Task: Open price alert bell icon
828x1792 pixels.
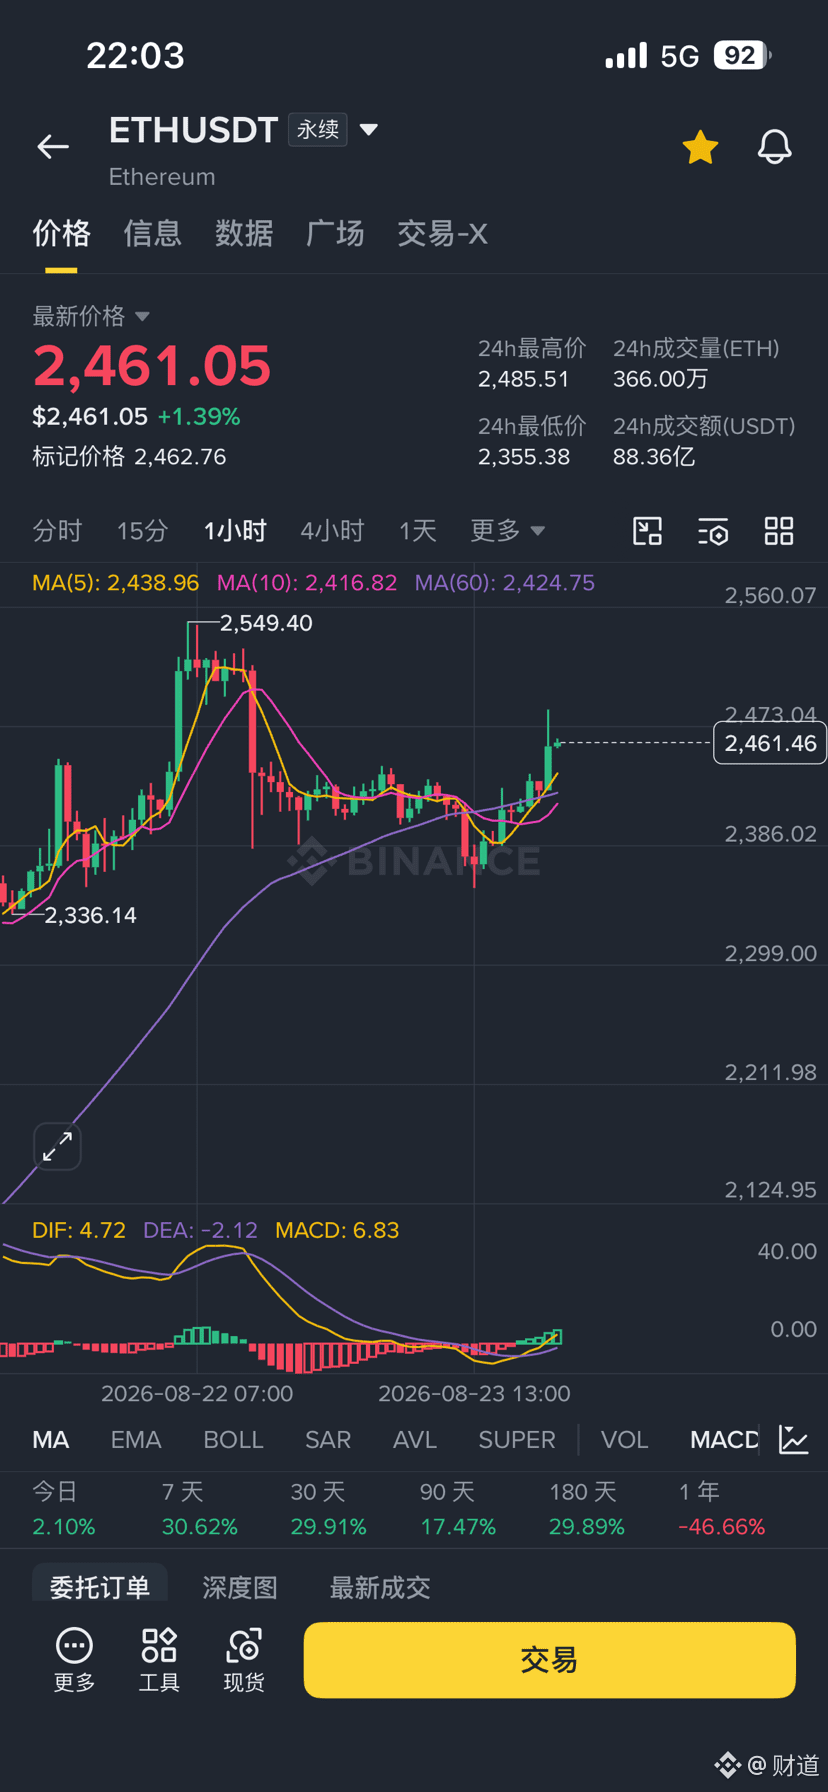Action: pos(774,147)
